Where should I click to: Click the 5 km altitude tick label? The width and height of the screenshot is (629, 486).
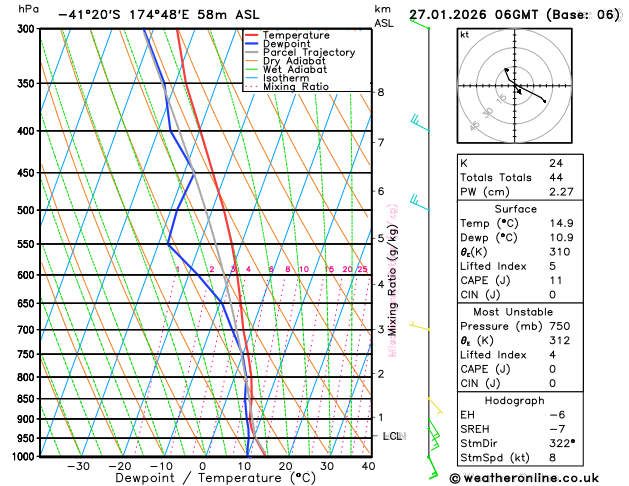(381, 238)
